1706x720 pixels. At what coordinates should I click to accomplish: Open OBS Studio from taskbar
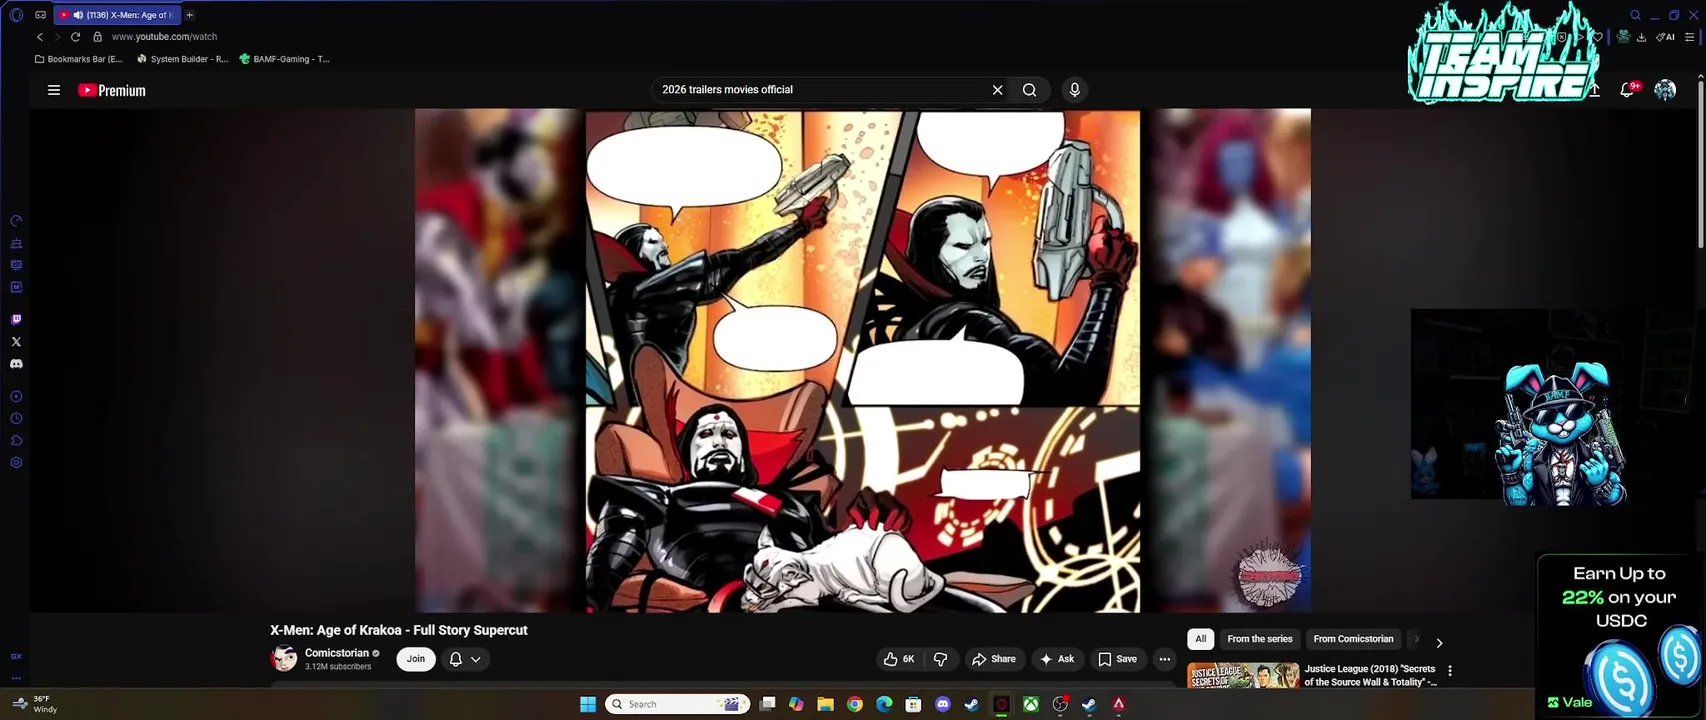tap(1060, 704)
